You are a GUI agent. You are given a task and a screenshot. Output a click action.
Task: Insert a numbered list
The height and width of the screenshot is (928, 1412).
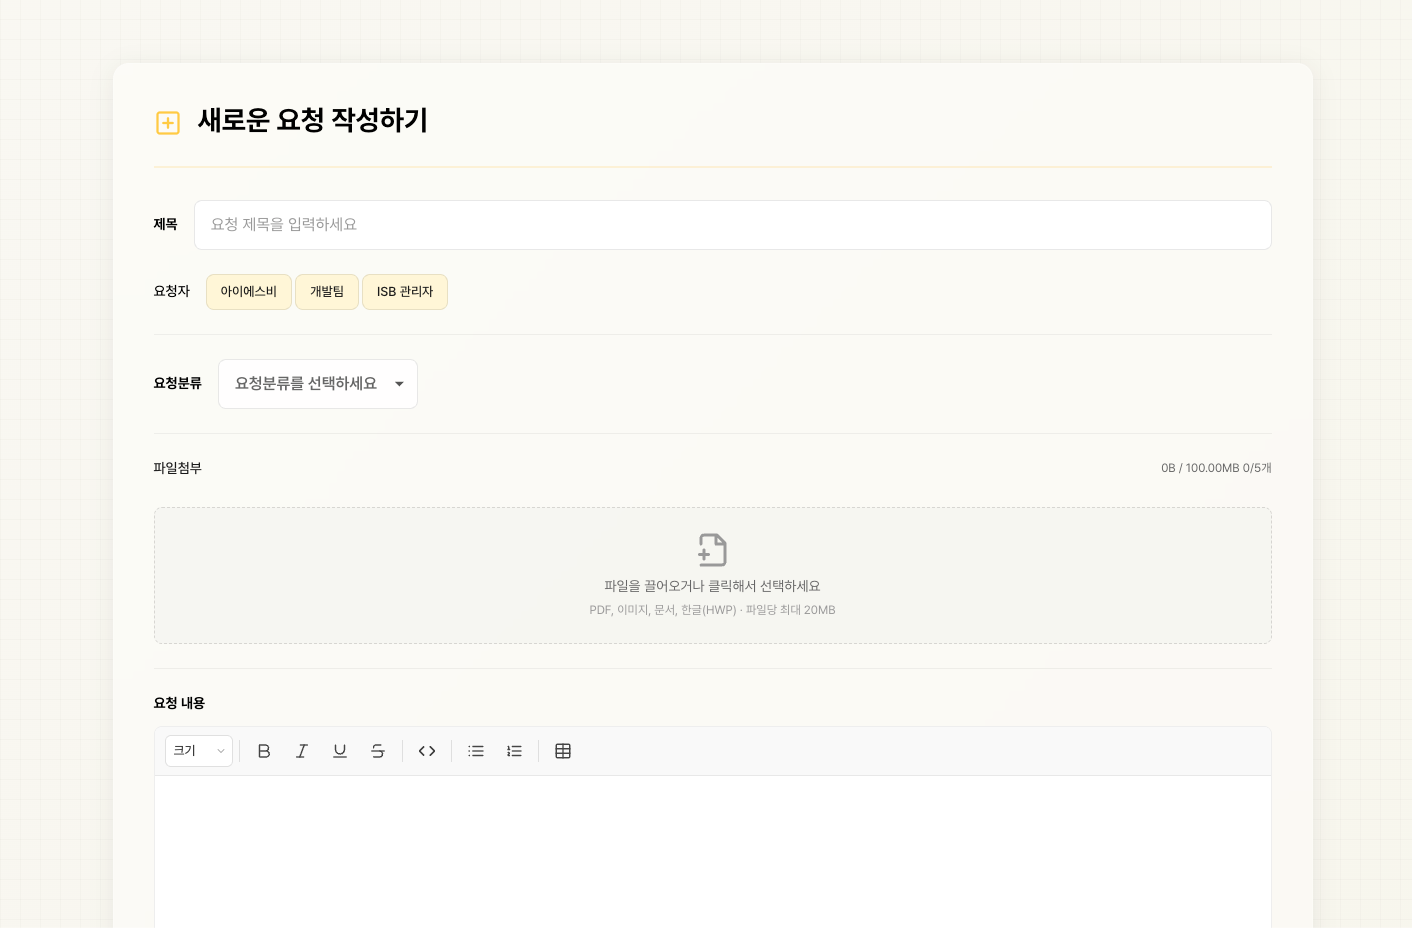pyautogui.click(x=514, y=751)
